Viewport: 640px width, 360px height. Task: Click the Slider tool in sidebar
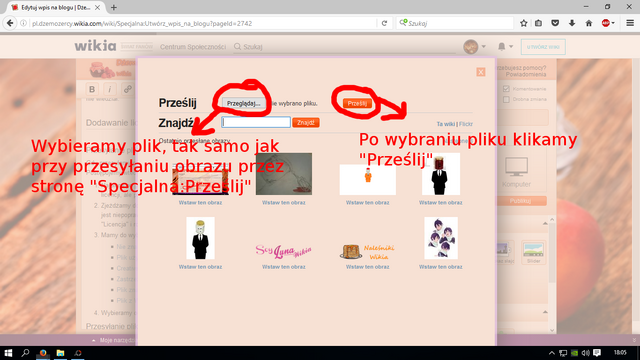pyautogui.click(x=533, y=252)
